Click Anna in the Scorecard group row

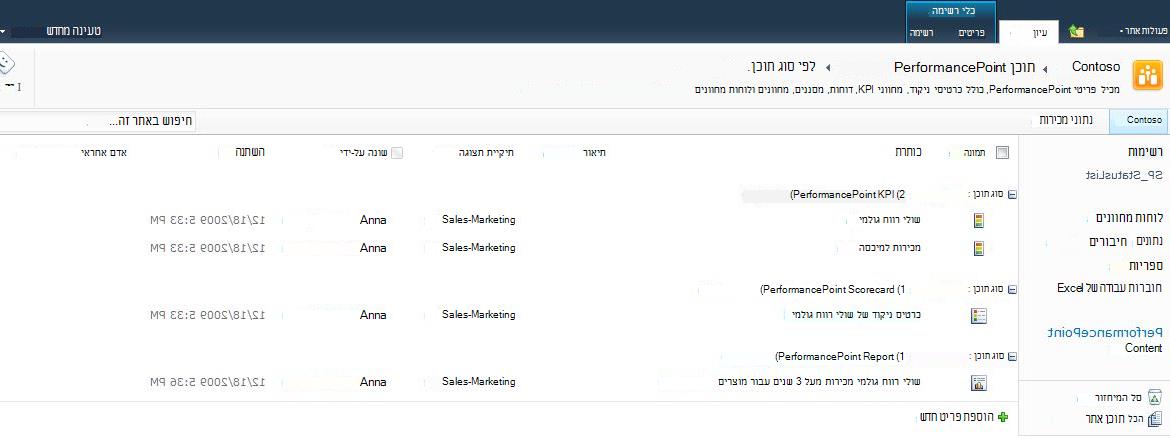point(373,315)
